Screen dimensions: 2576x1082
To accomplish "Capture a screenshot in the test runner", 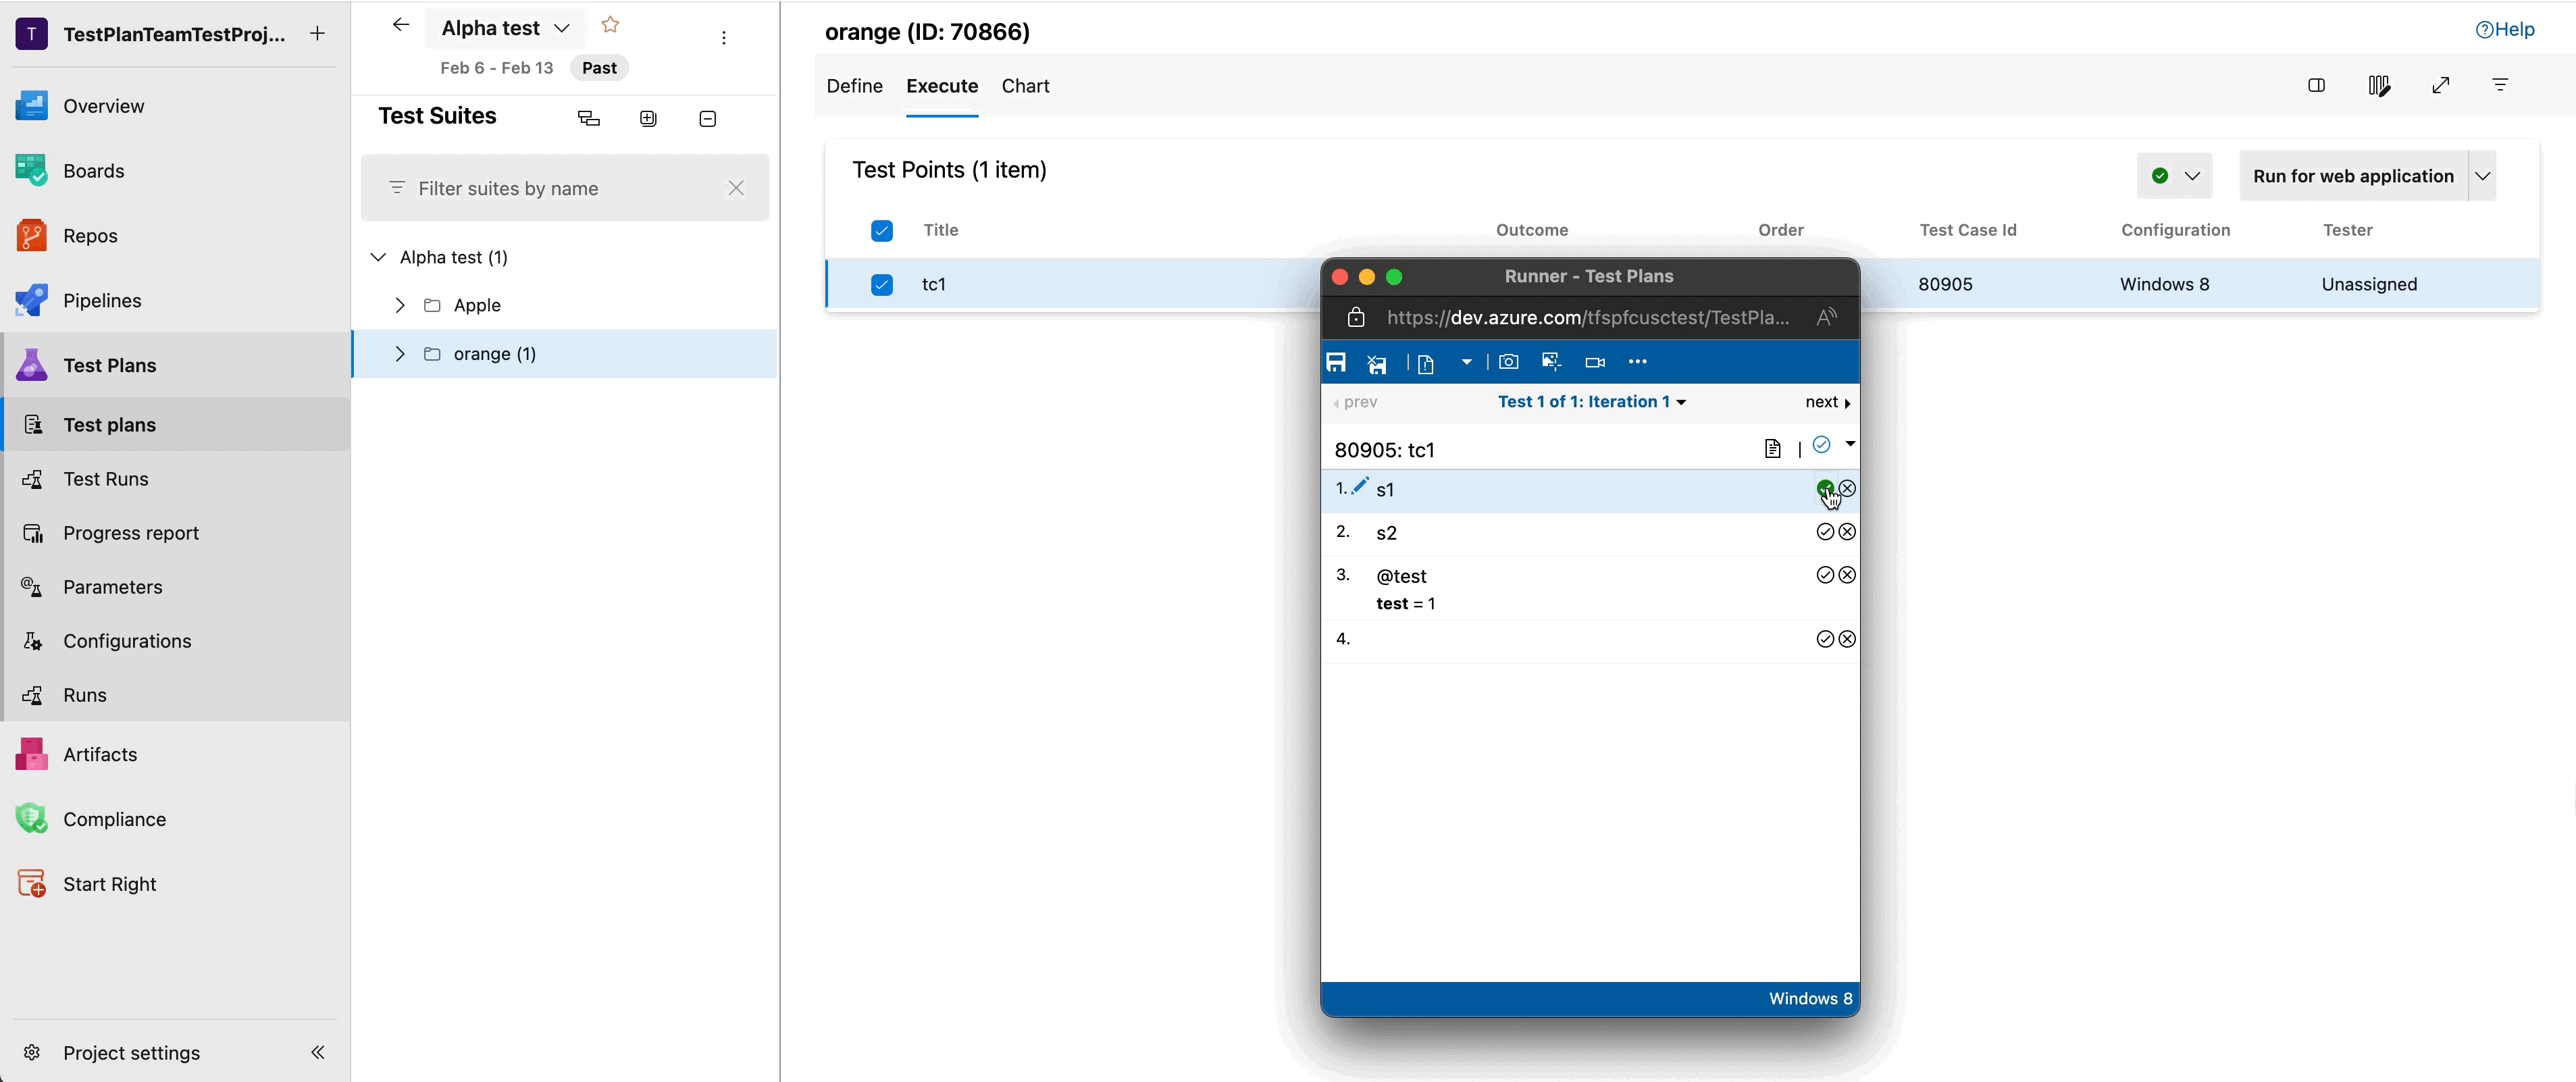I will pyautogui.click(x=1509, y=362).
